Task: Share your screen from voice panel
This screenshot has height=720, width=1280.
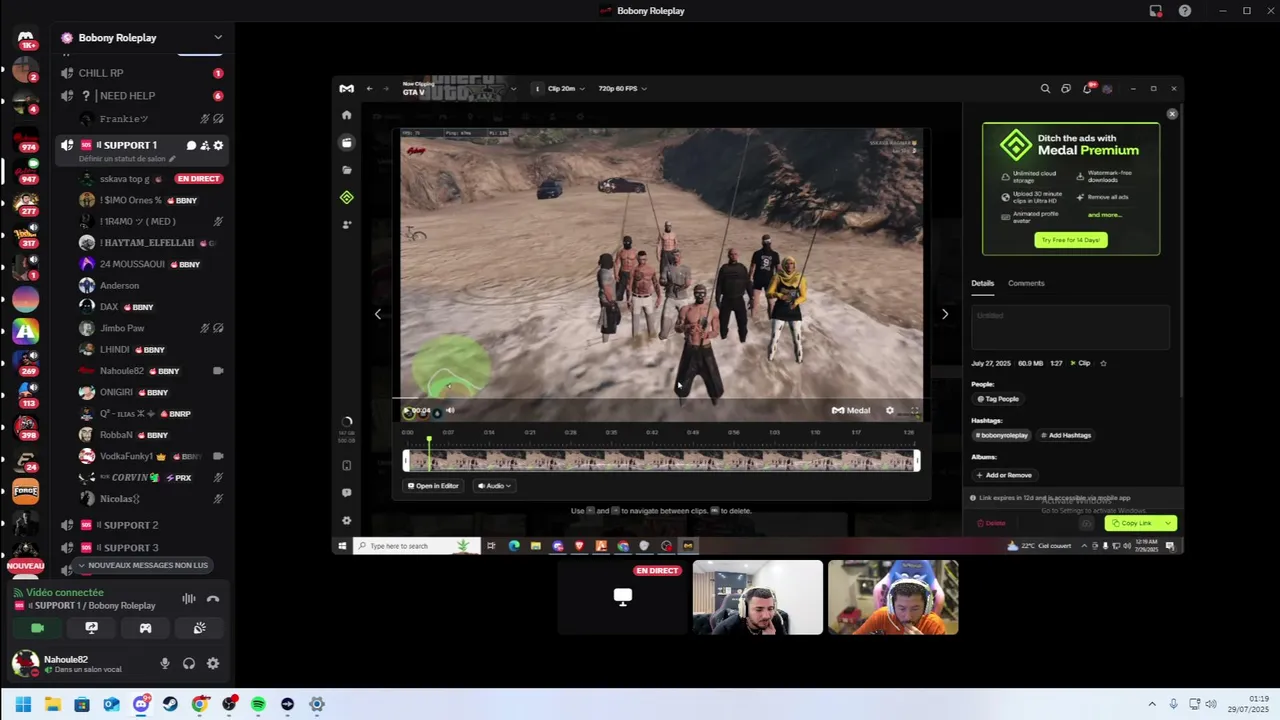Action: pos(92,628)
